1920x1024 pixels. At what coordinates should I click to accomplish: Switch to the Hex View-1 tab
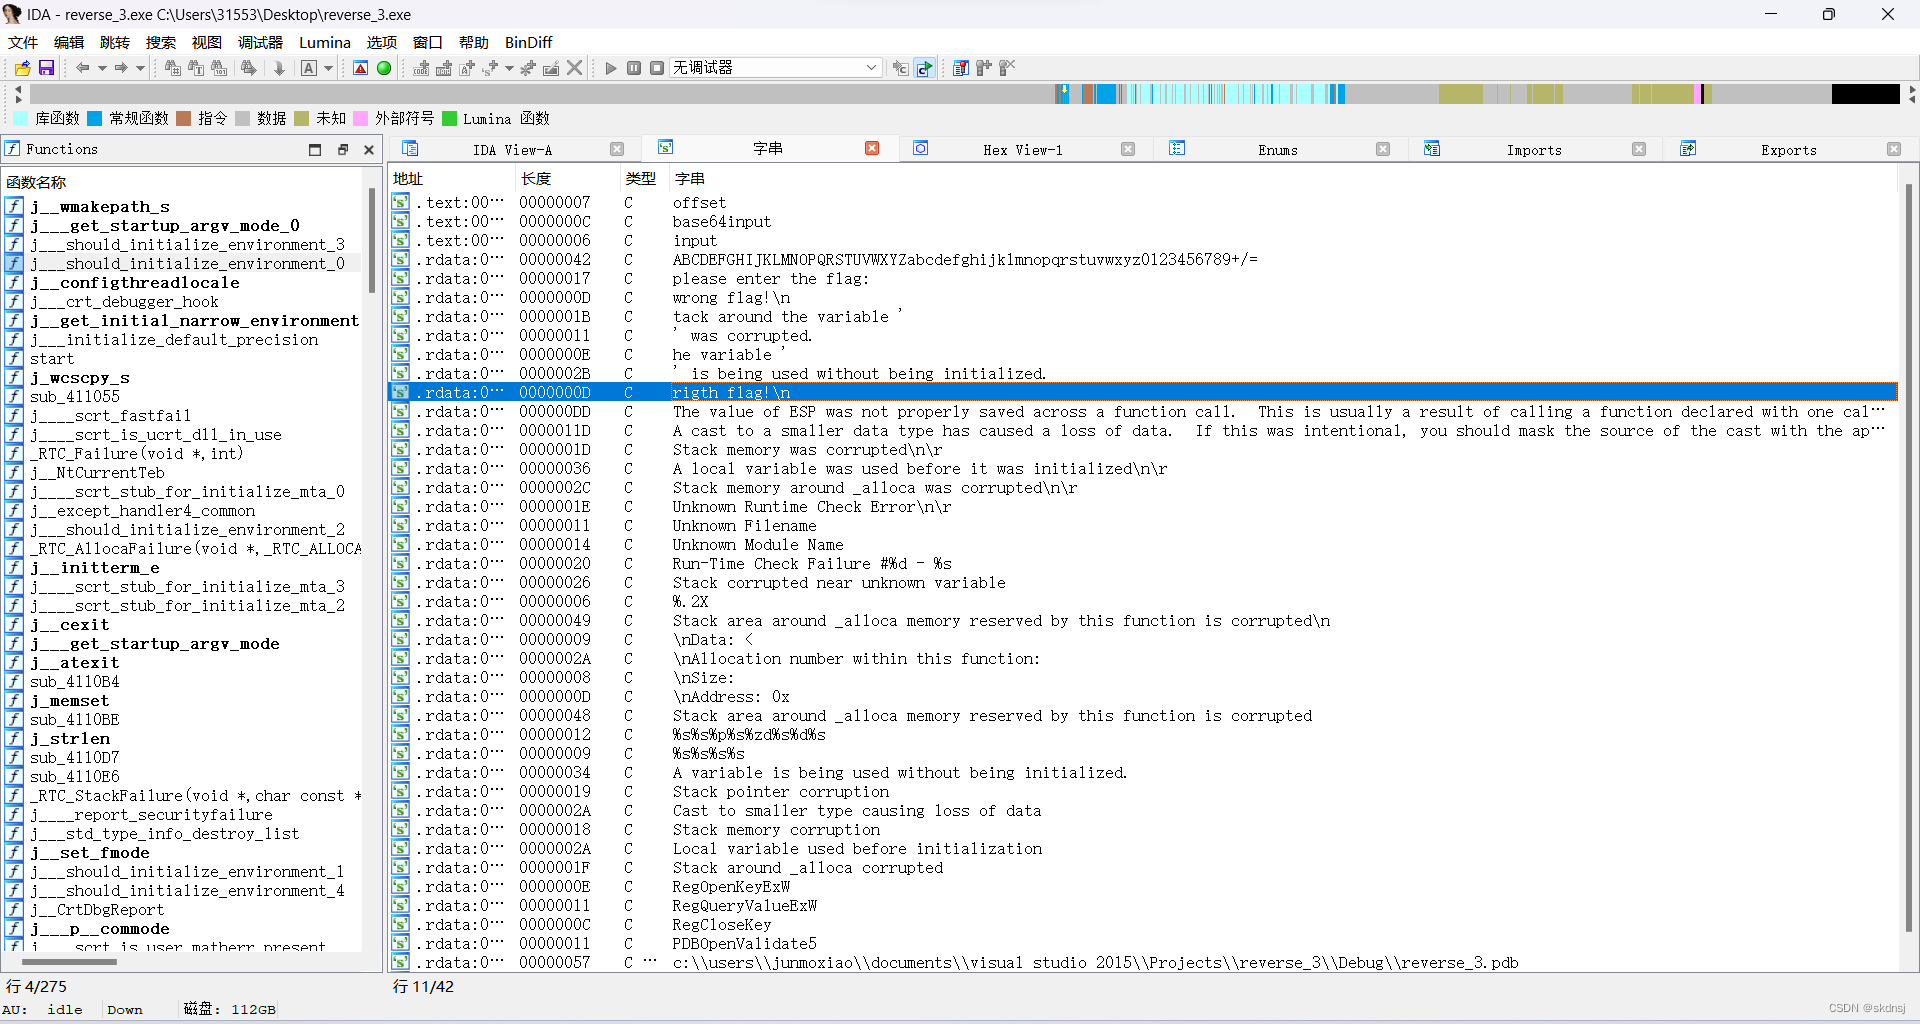tap(1022, 149)
